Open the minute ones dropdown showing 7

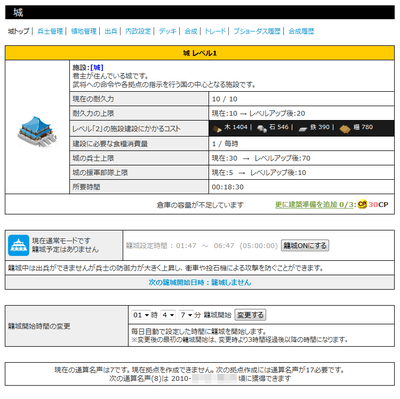(x=186, y=315)
